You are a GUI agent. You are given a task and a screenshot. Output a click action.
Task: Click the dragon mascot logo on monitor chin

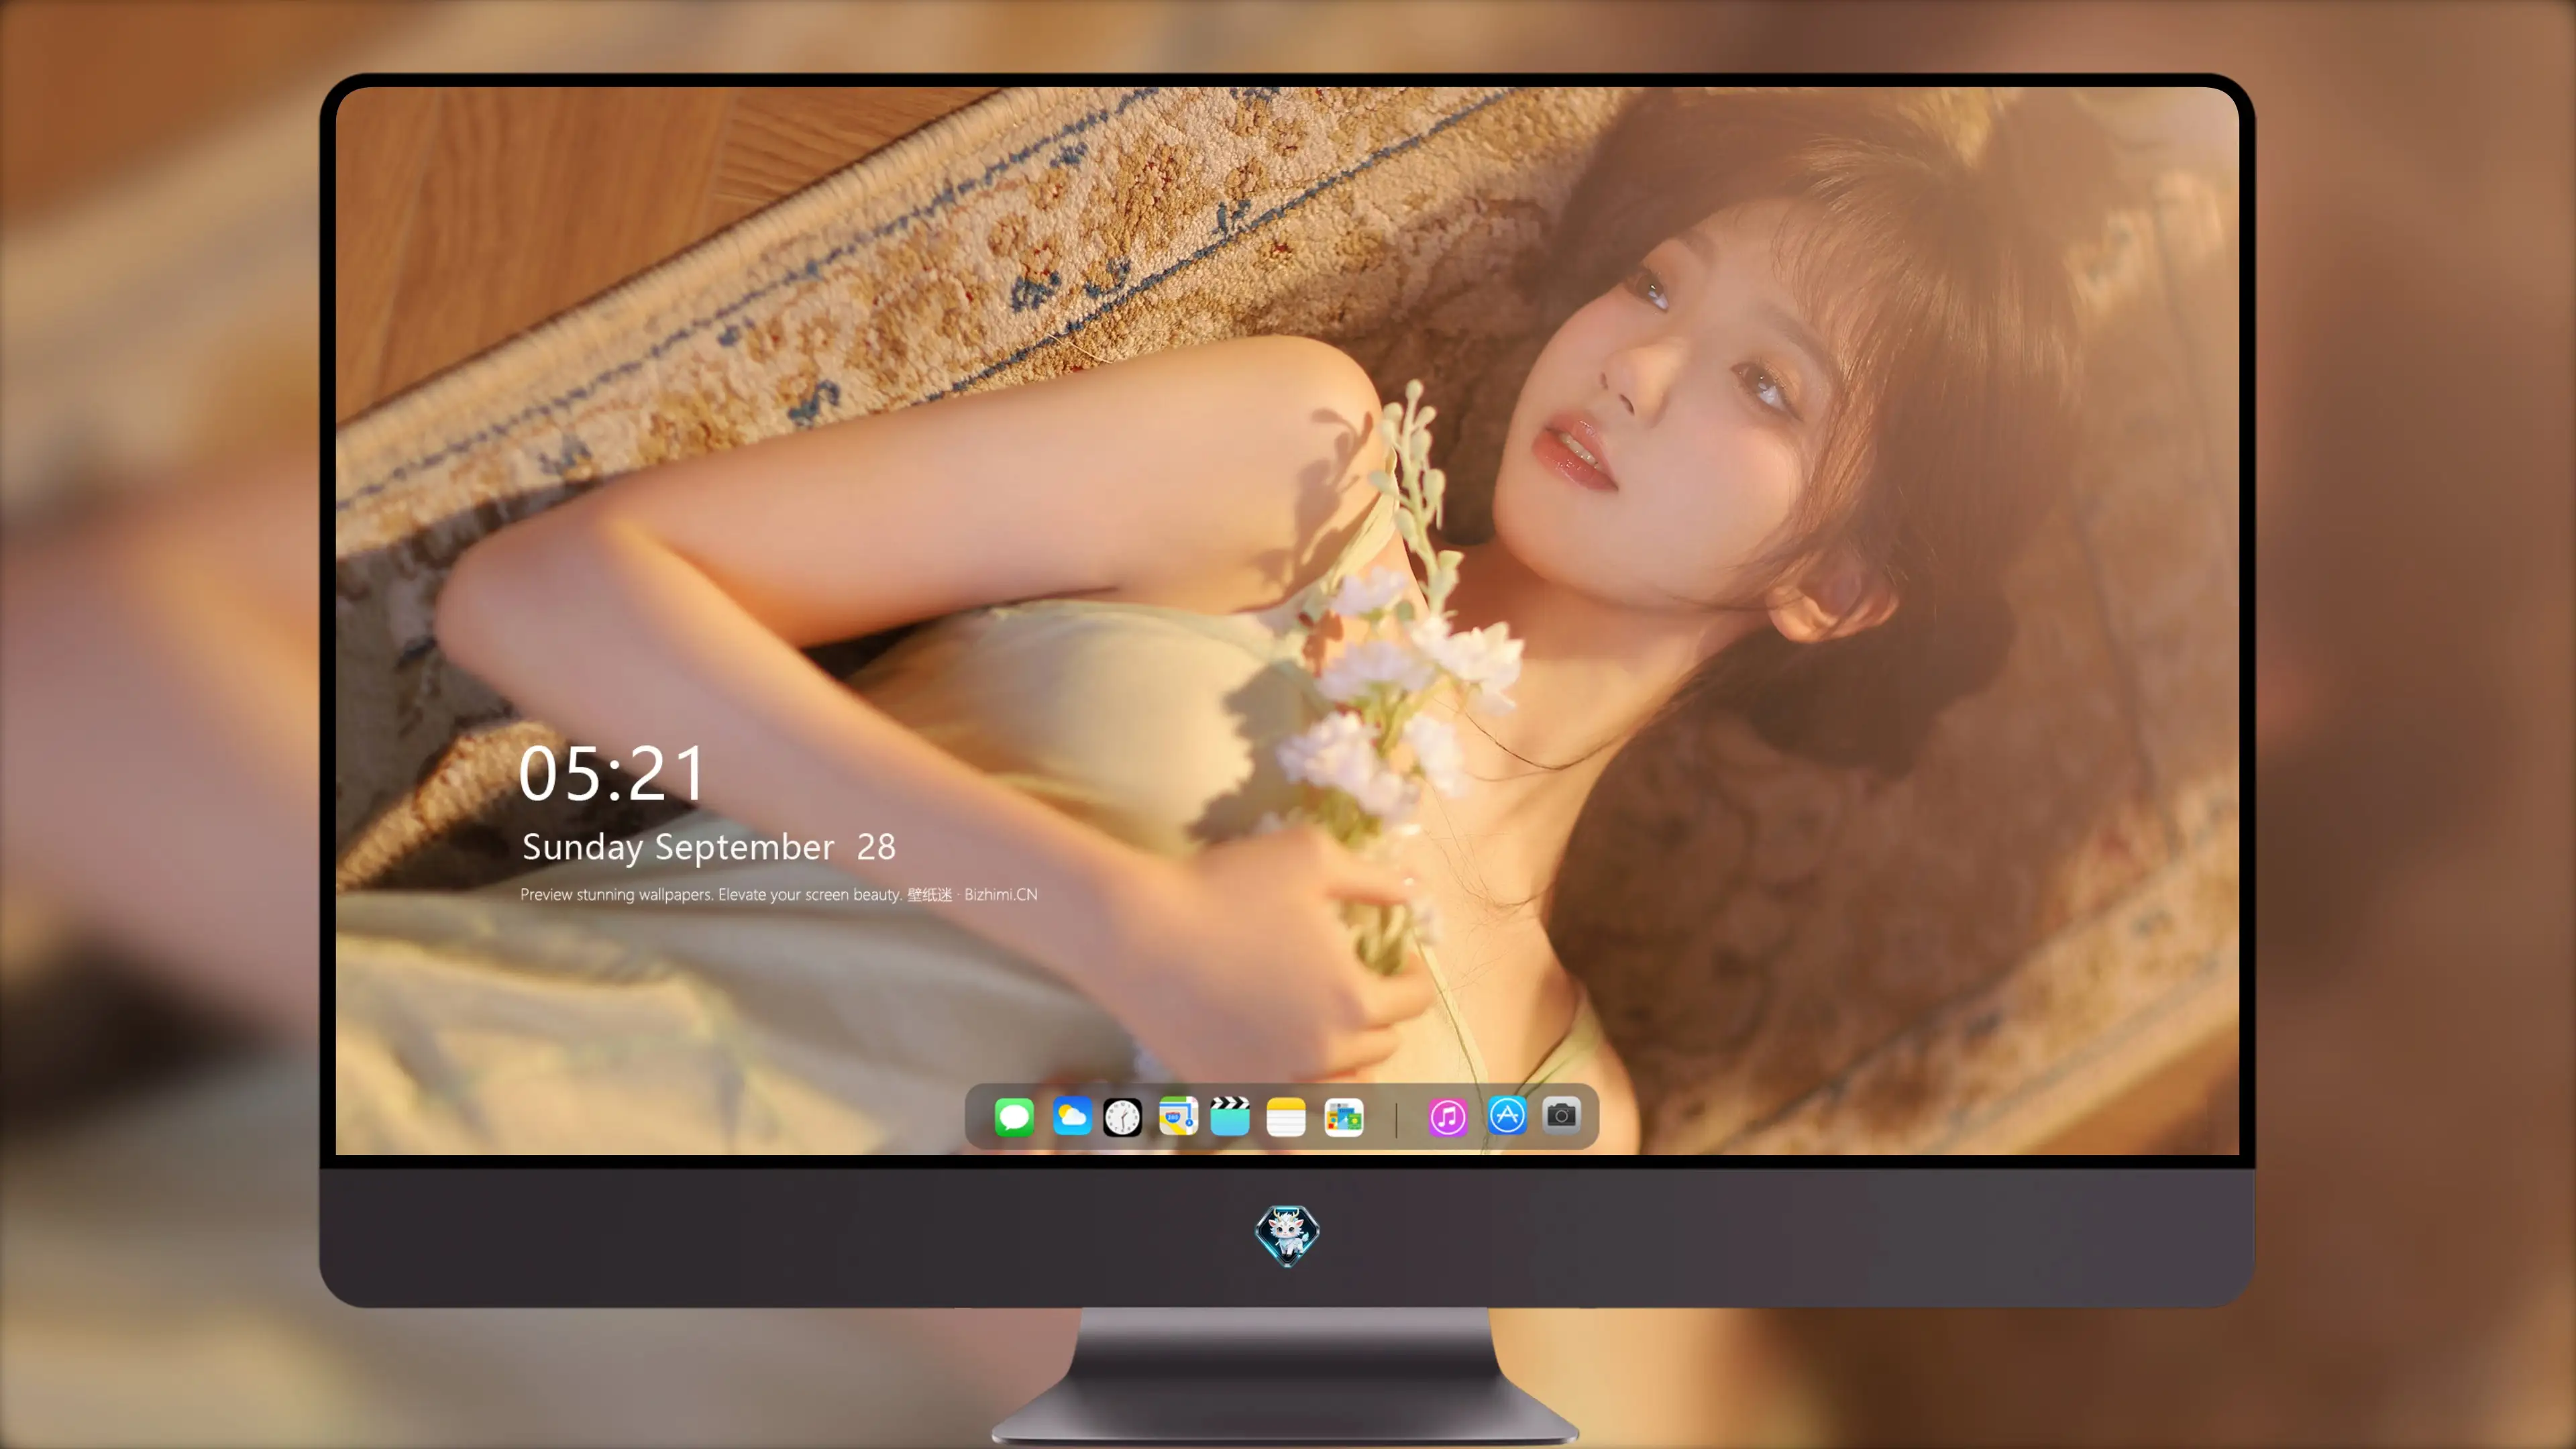tap(1287, 1235)
